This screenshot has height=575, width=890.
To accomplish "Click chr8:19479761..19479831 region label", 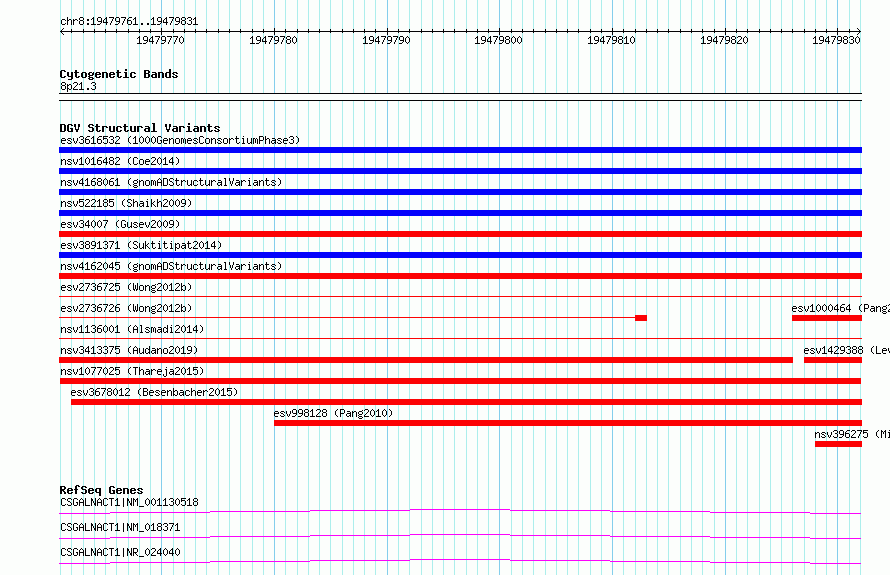I will tap(129, 22).
